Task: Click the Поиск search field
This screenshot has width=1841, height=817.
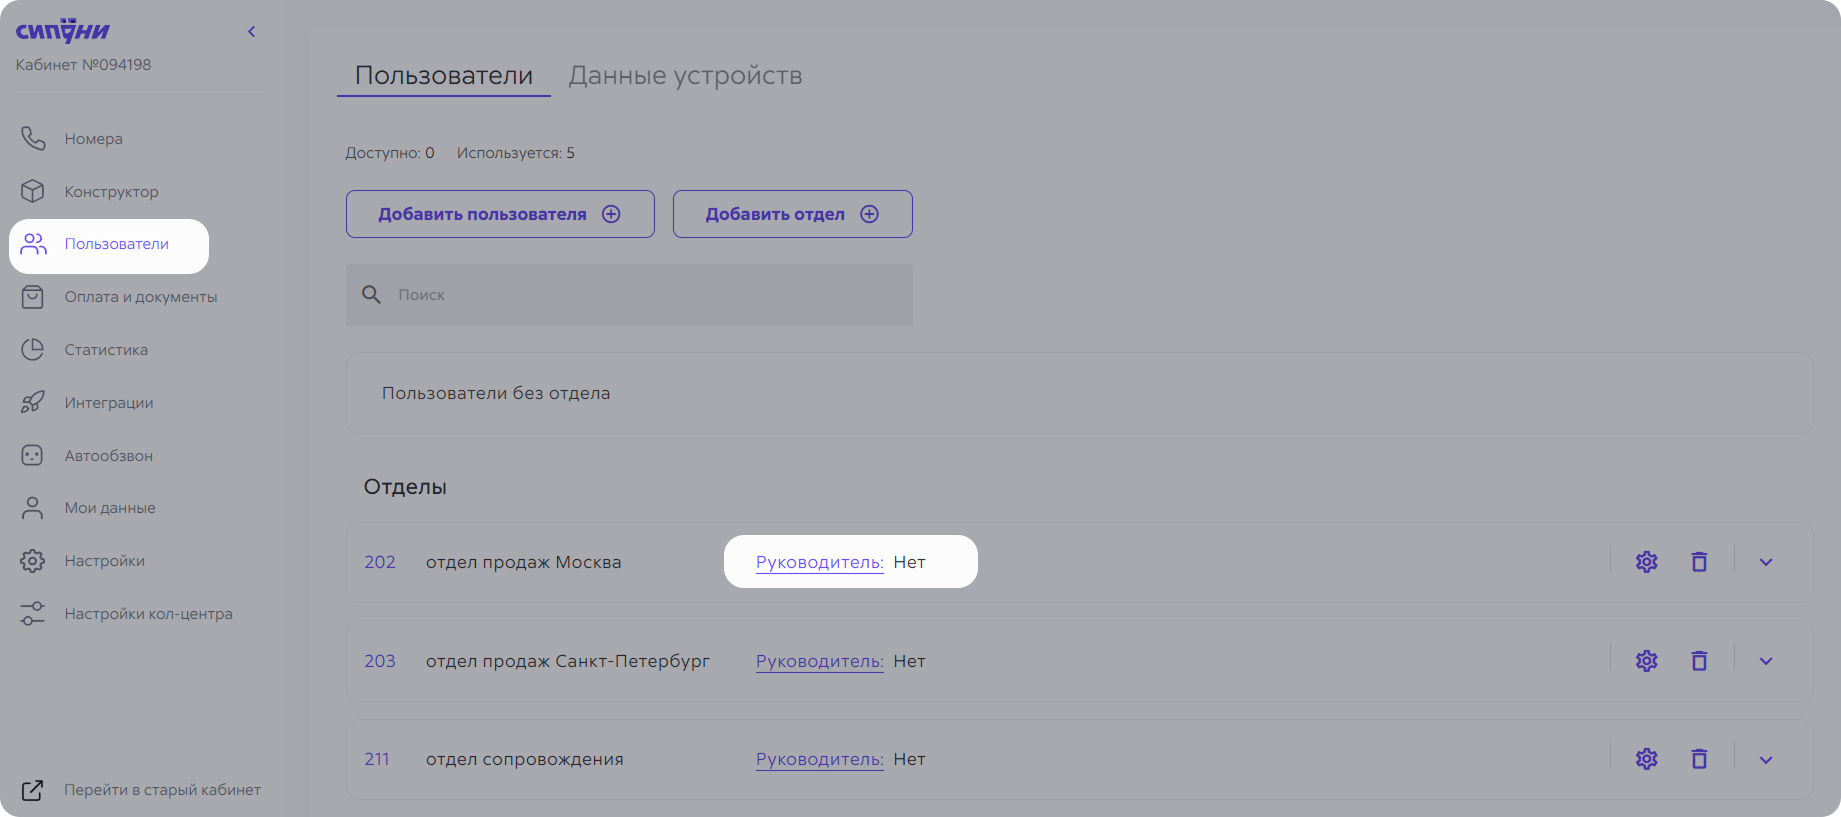Action: [x=640, y=295]
